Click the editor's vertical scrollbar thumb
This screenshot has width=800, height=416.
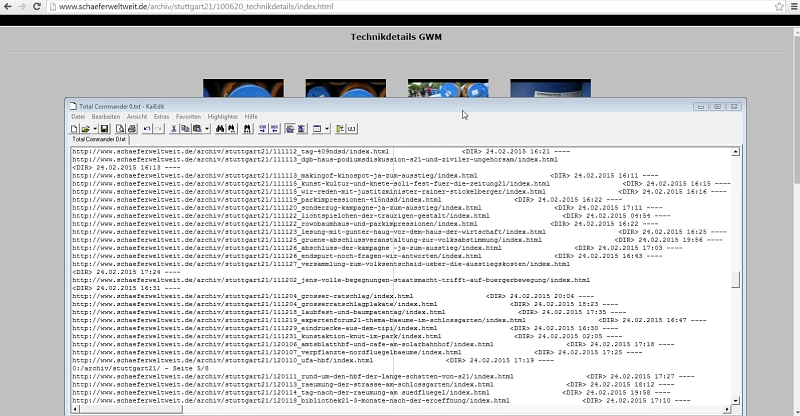[x=736, y=280]
